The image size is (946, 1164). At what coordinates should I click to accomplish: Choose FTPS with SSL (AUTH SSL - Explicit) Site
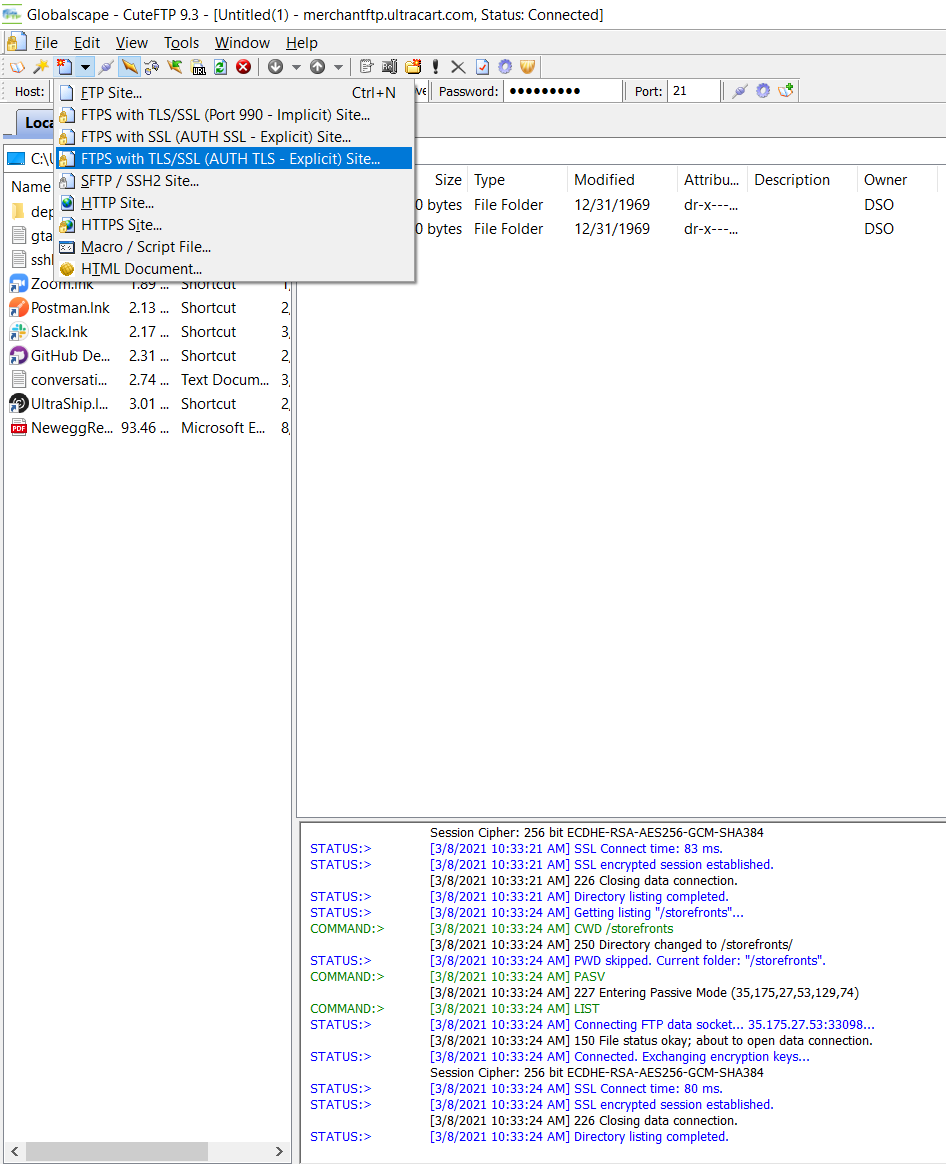[x=234, y=137]
